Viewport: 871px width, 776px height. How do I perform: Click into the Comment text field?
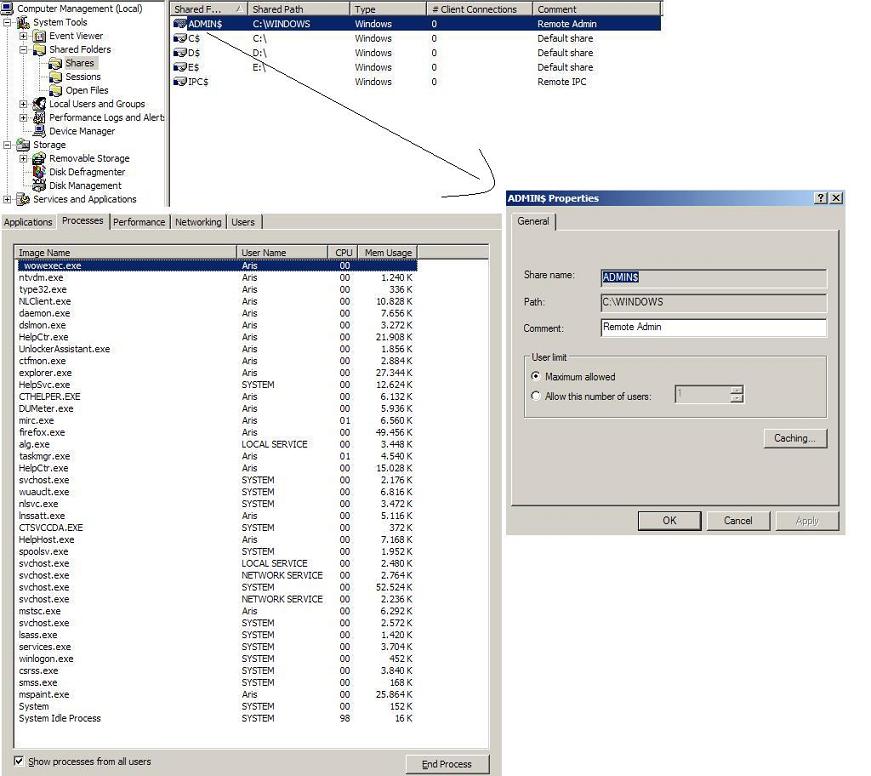[x=713, y=327]
